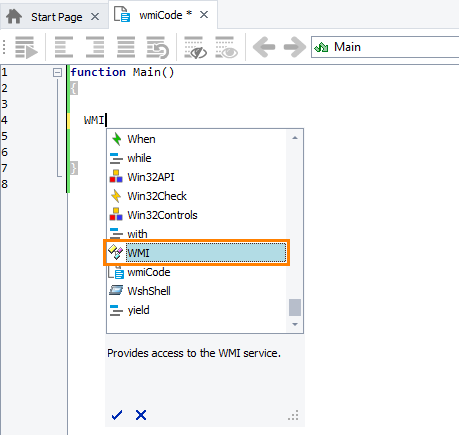
Task: Click the Outdent toolbar icon
Action: (64, 47)
